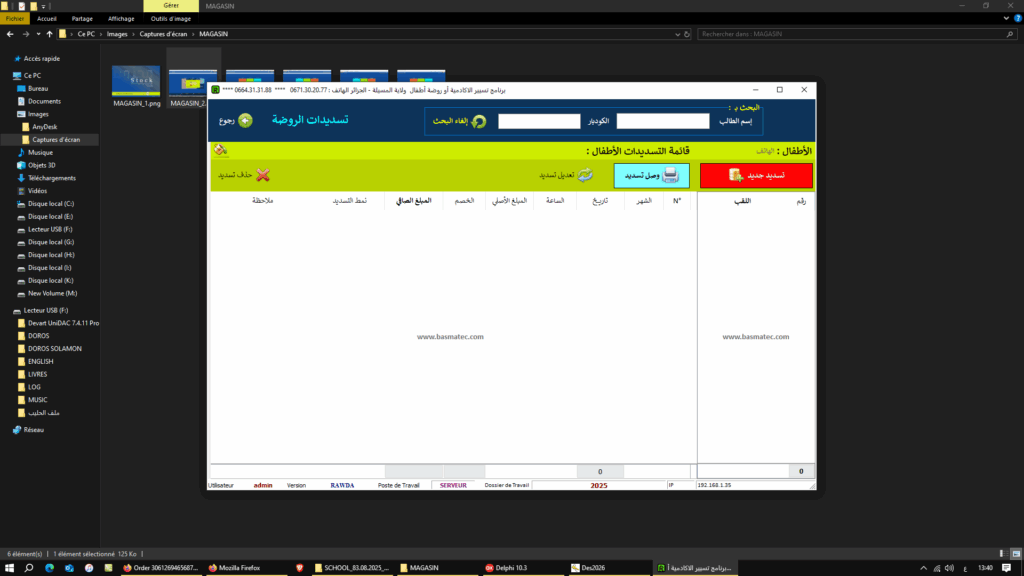Viewport: 1024px width, 576px height.
Task: Expand the Ce PC tree node
Action: point(7,75)
